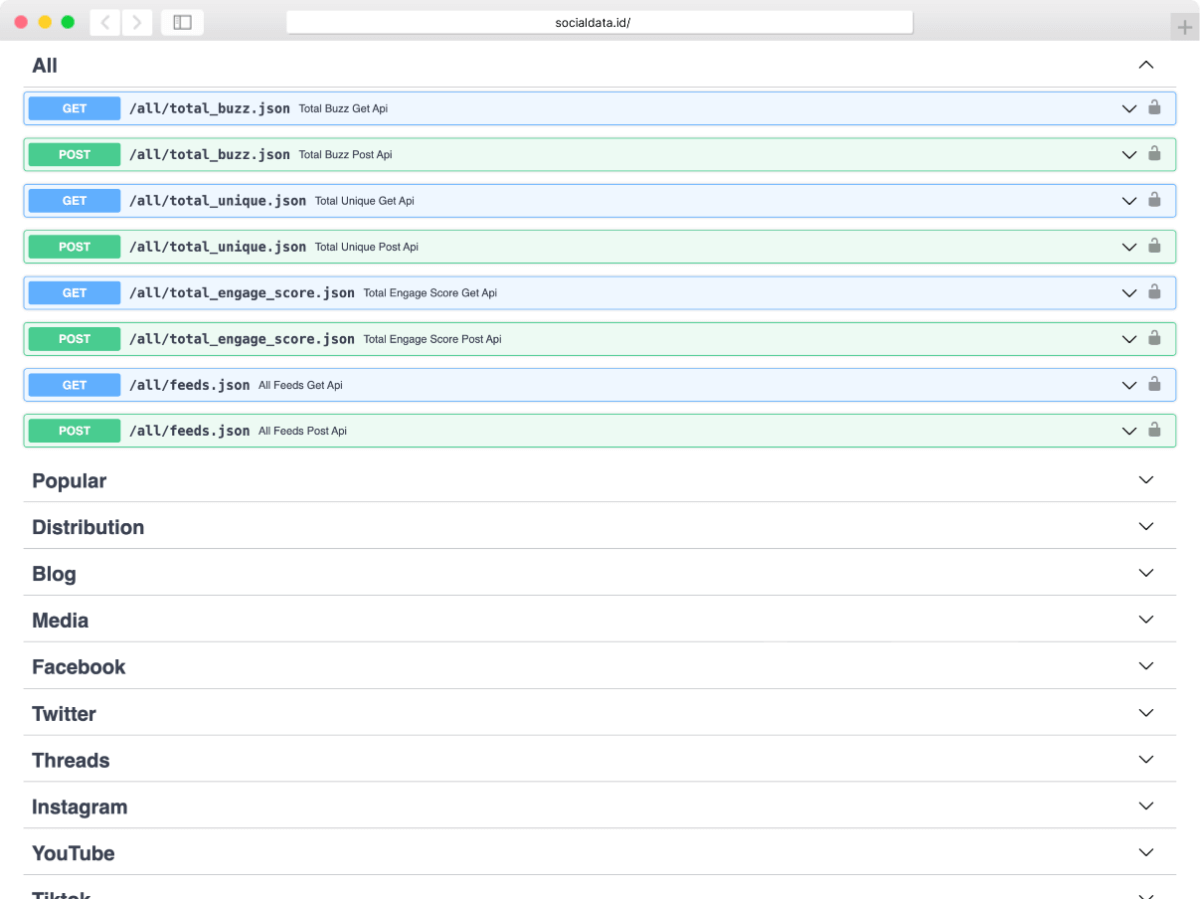The height and width of the screenshot is (899, 1200).
Task: Click lock icon on GET total_engage_score.json row
Action: [1154, 292]
